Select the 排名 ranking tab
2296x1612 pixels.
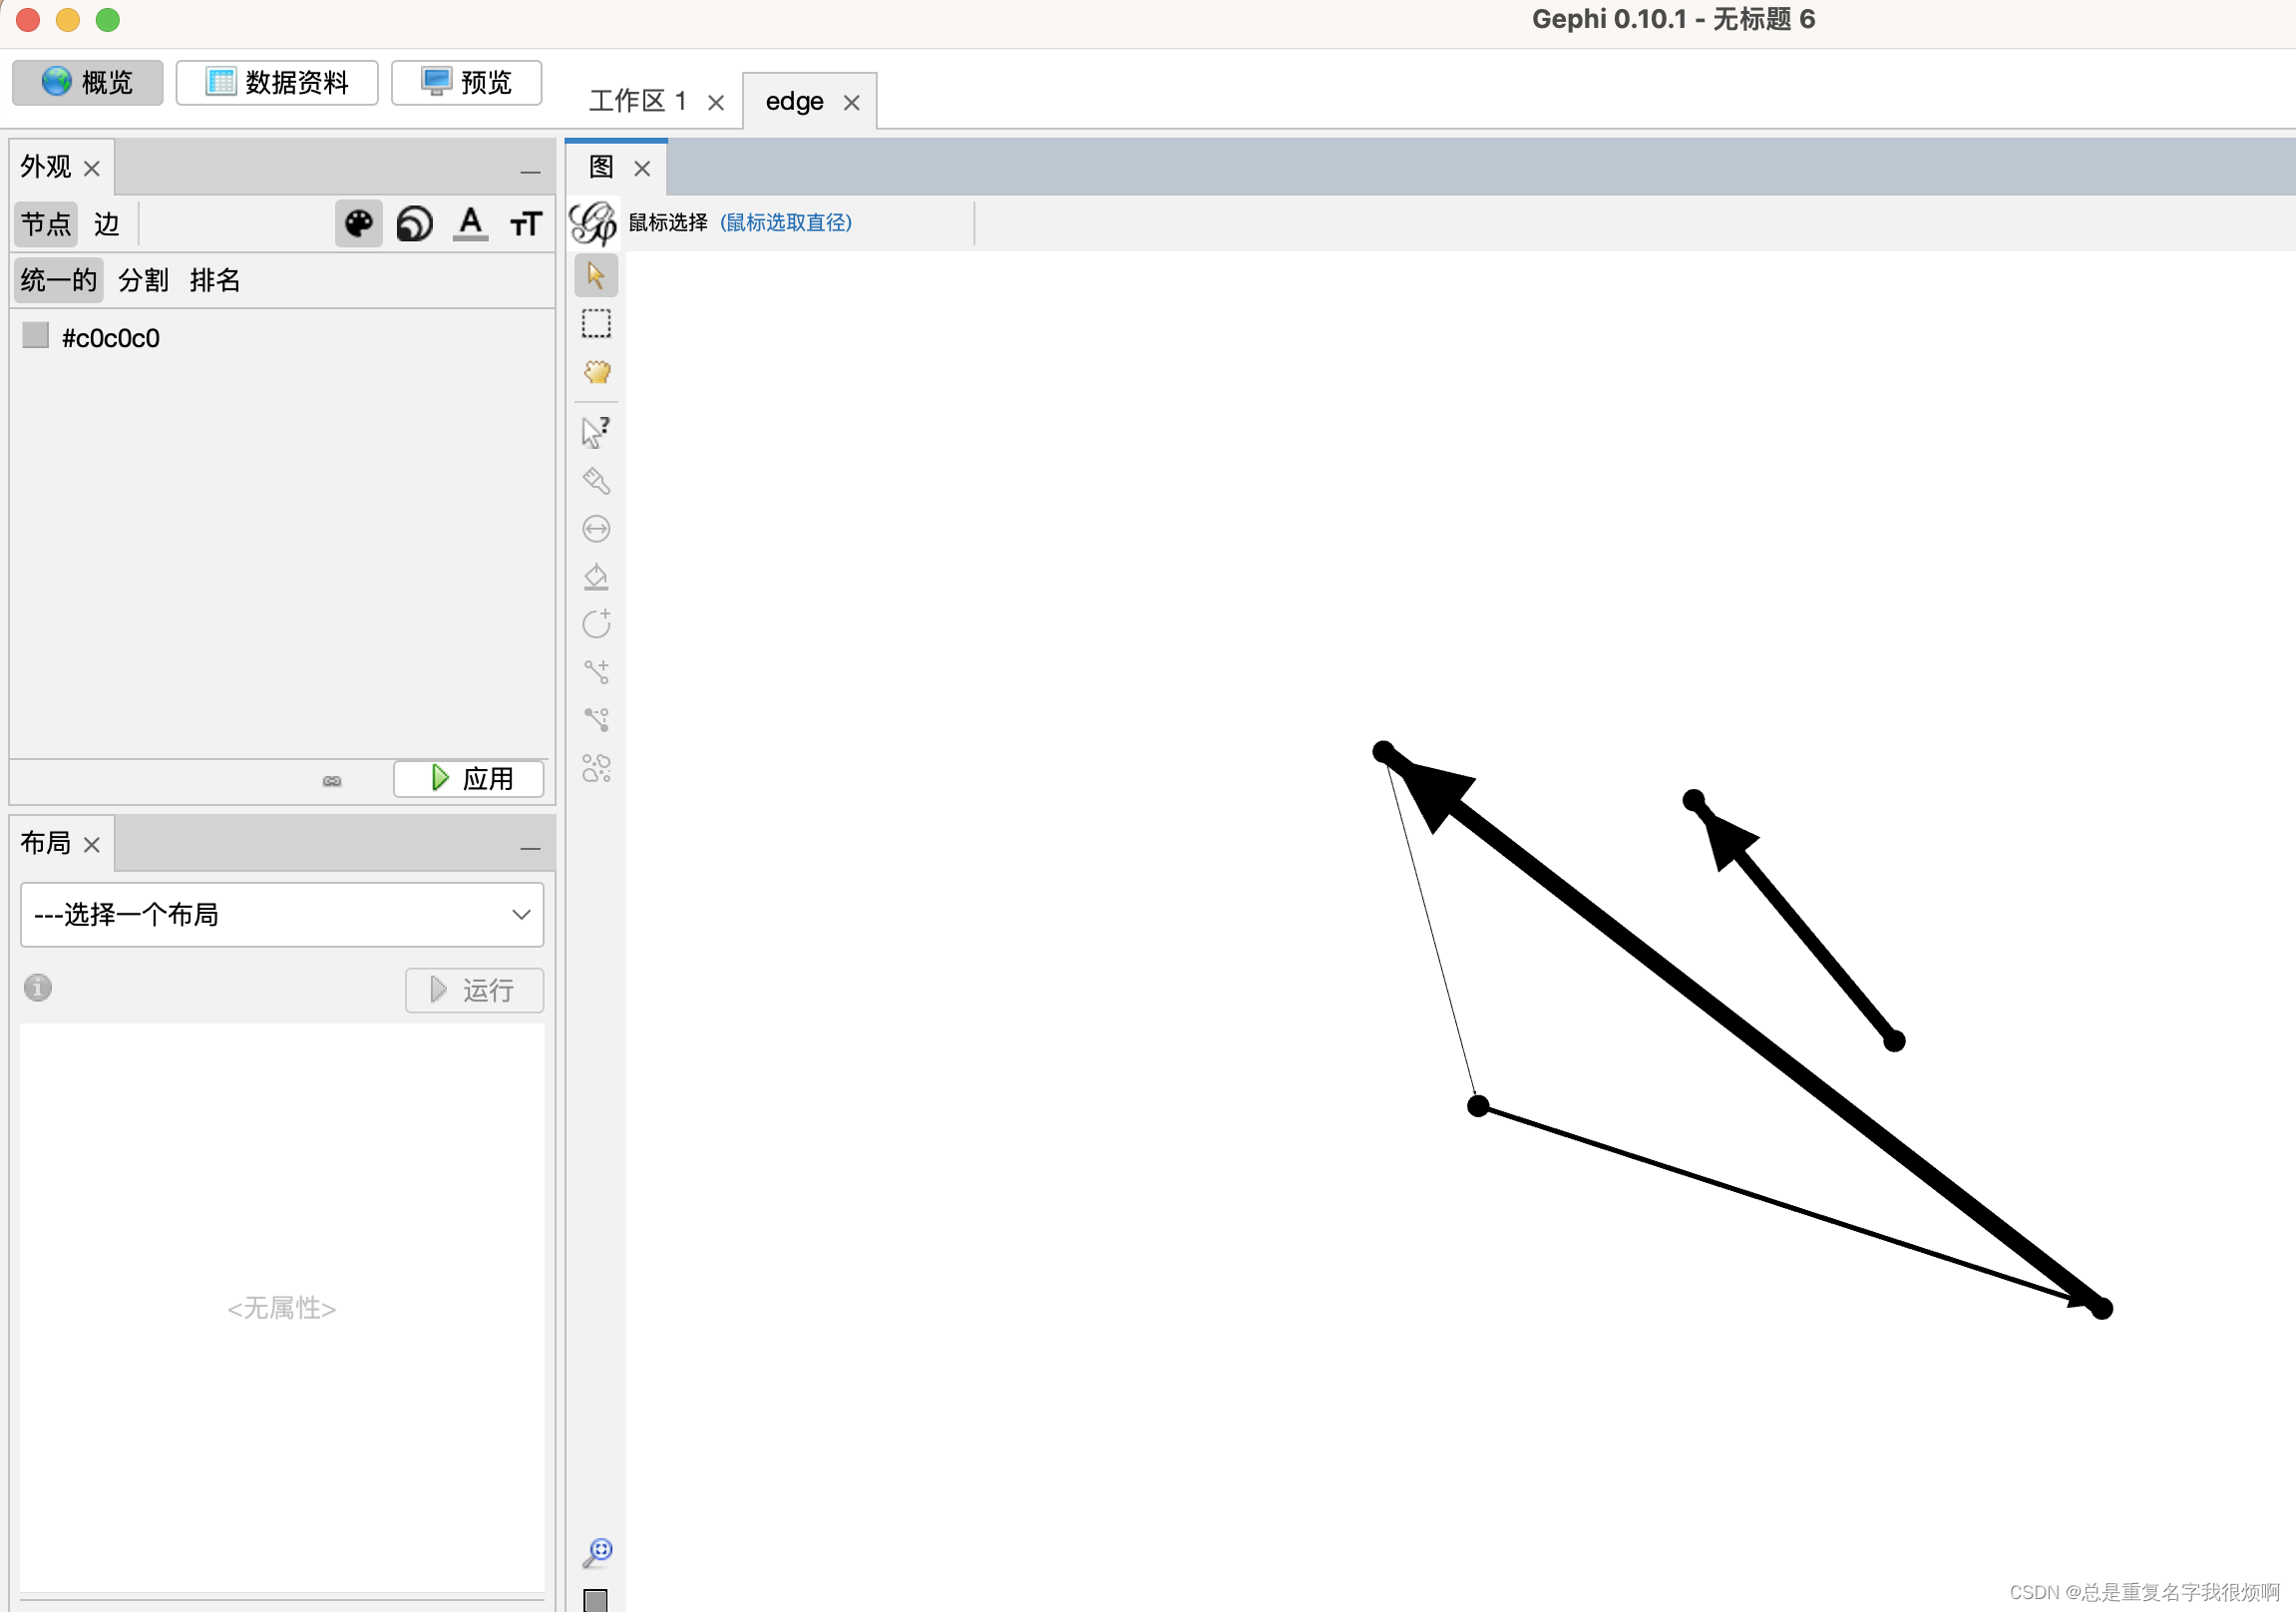click(x=215, y=280)
